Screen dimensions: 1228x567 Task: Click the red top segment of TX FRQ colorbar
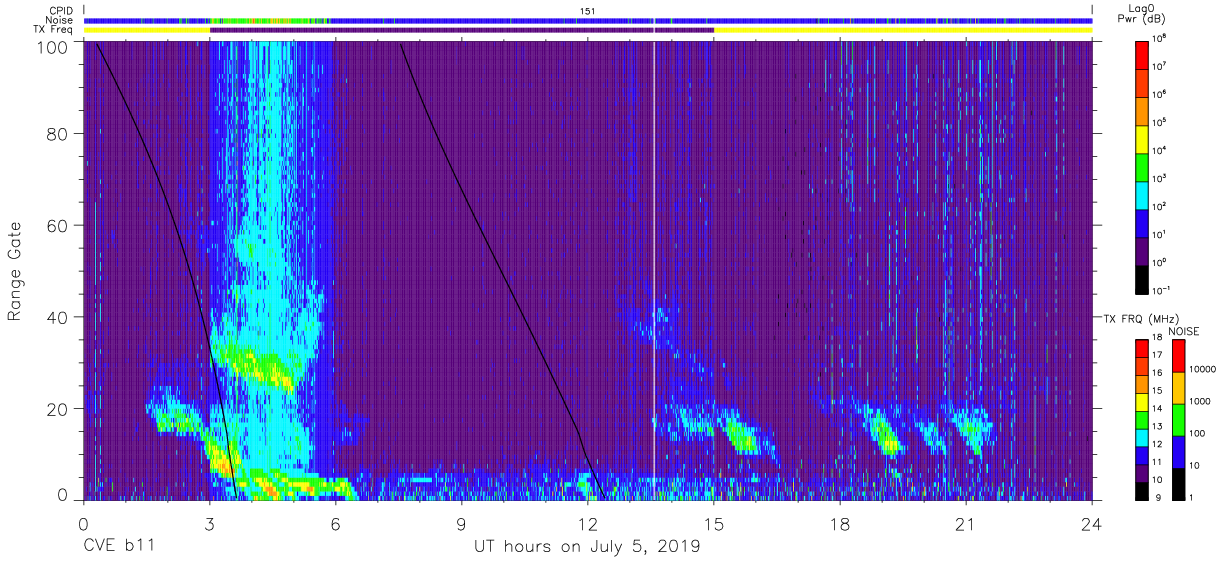point(1141,349)
